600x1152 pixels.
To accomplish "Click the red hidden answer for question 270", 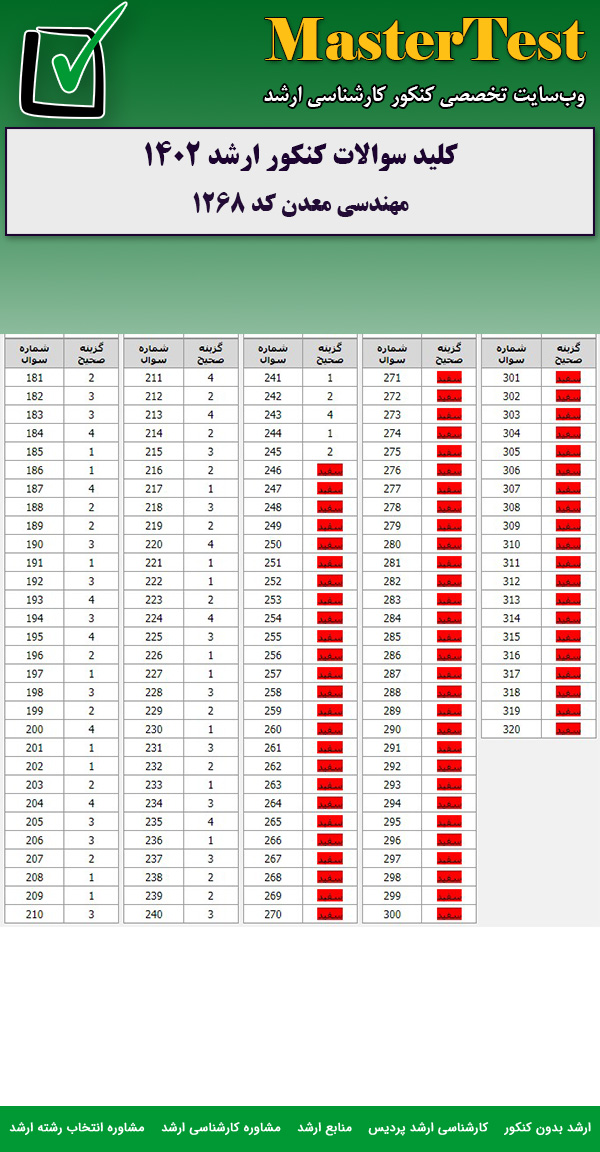I will (330, 914).
